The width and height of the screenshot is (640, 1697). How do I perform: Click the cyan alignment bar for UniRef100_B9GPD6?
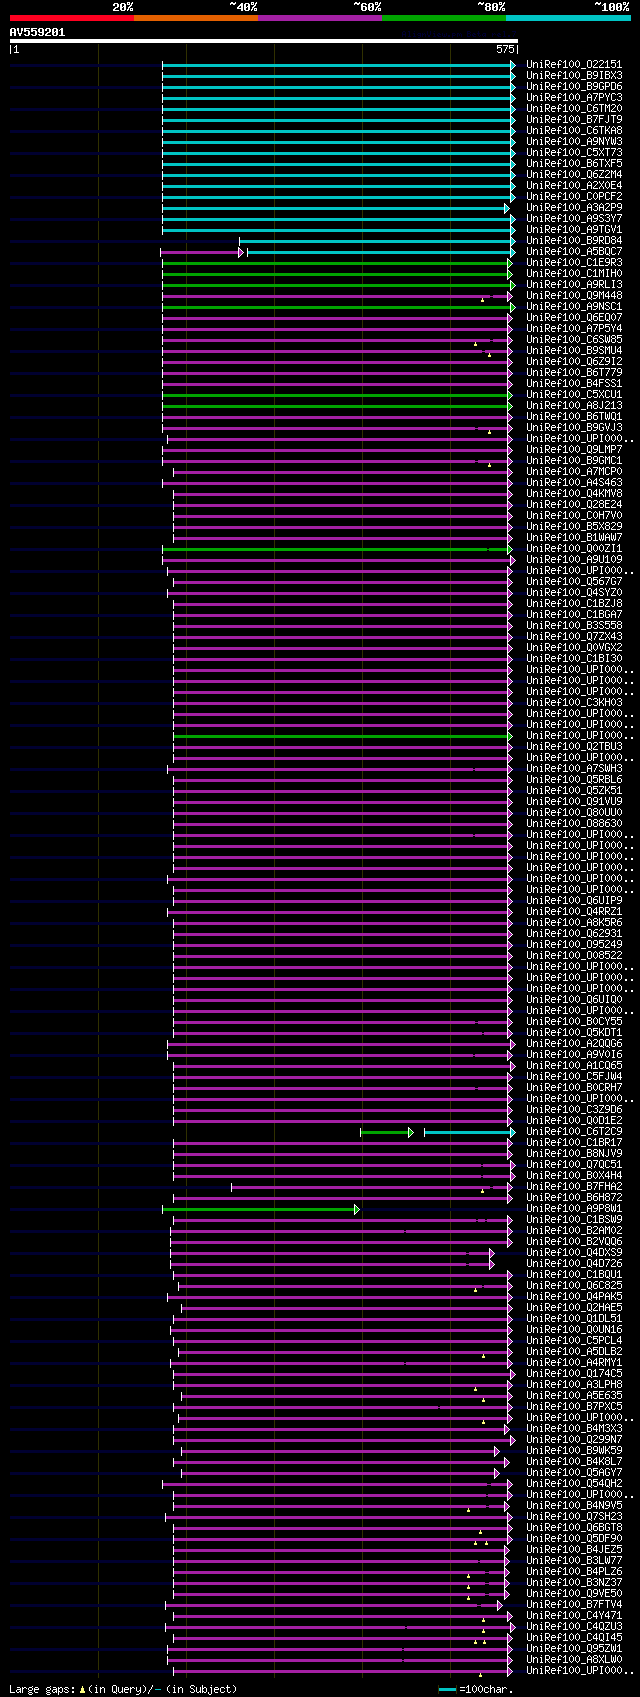click(339, 86)
